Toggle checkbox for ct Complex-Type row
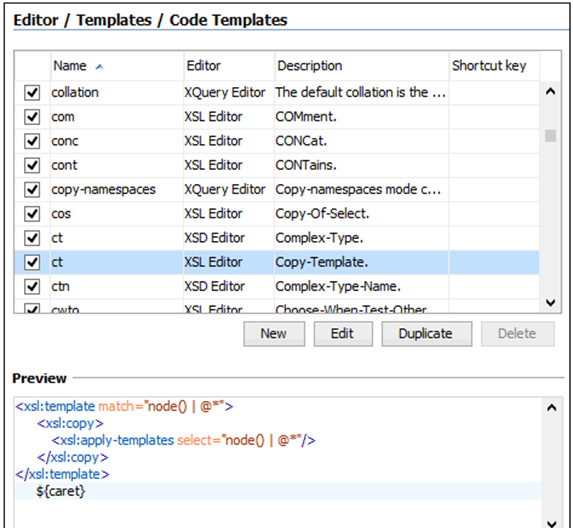Viewport: 573px width, 528px height. coord(32,238)
